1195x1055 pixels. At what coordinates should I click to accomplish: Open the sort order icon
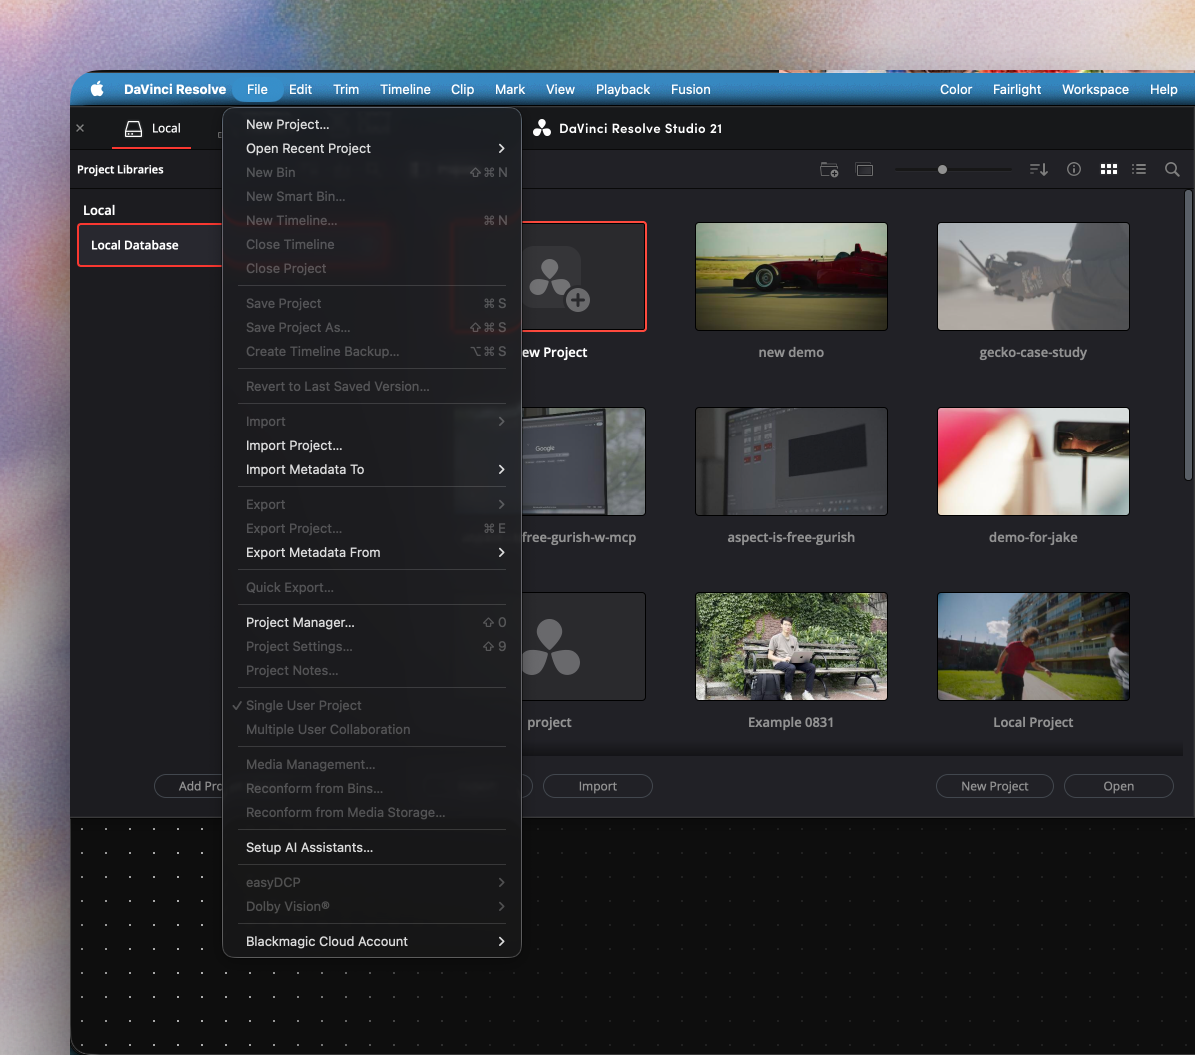(1038, 169)
